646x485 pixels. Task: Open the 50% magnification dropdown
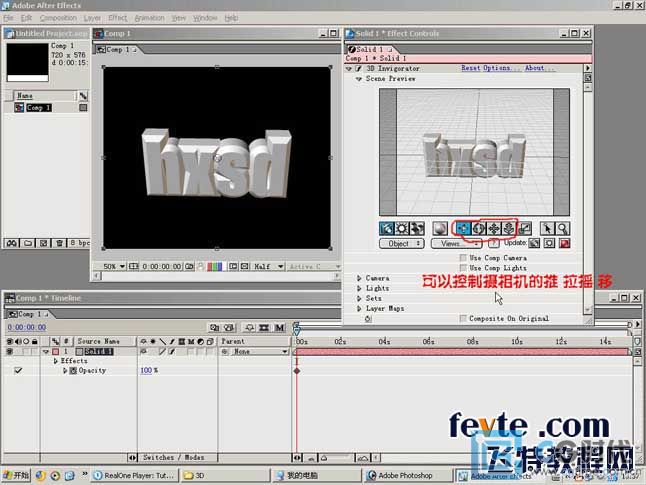coord(114,267)
